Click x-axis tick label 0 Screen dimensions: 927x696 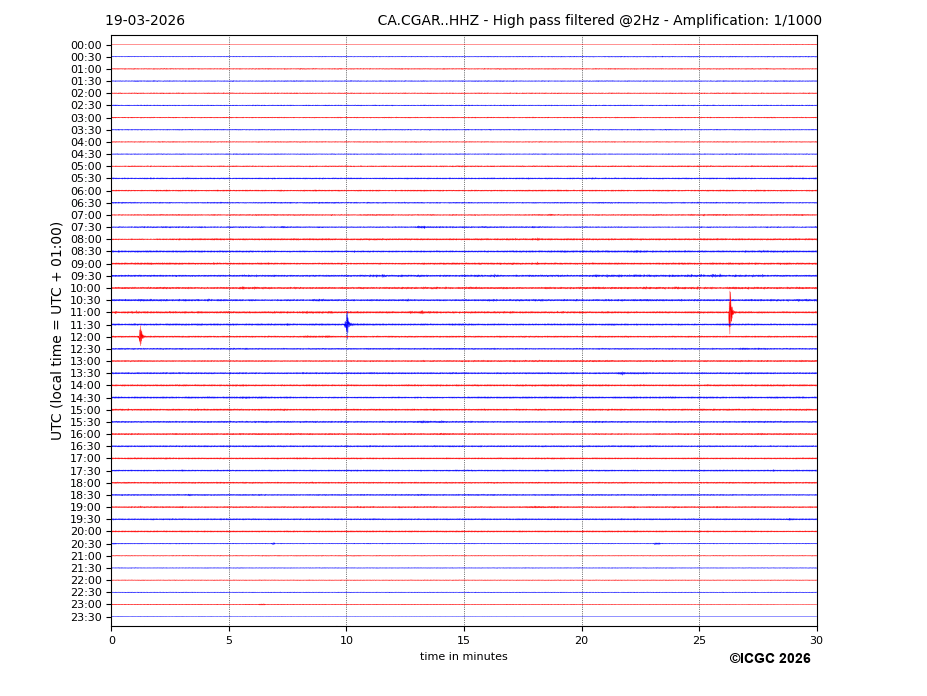(112, 640)
